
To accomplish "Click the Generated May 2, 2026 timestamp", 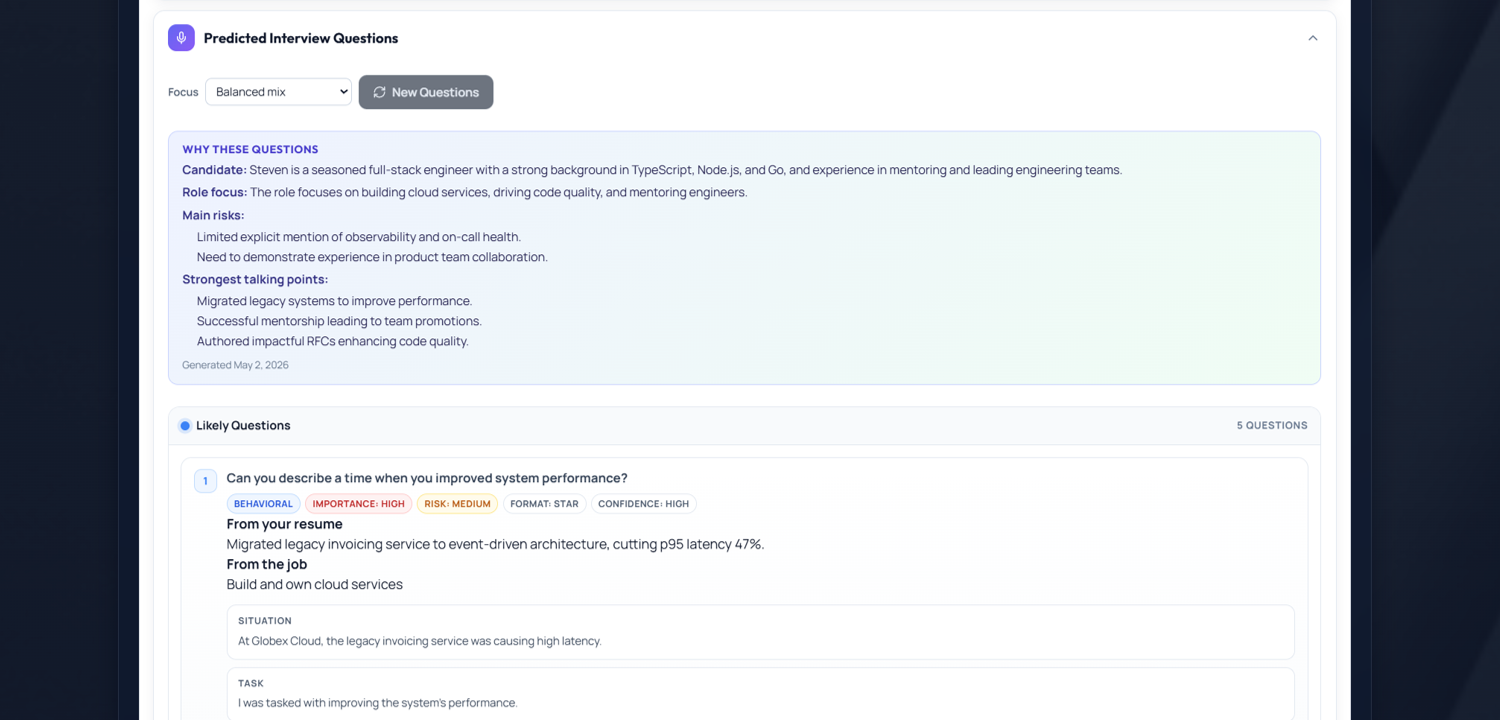I will (235, 365).
